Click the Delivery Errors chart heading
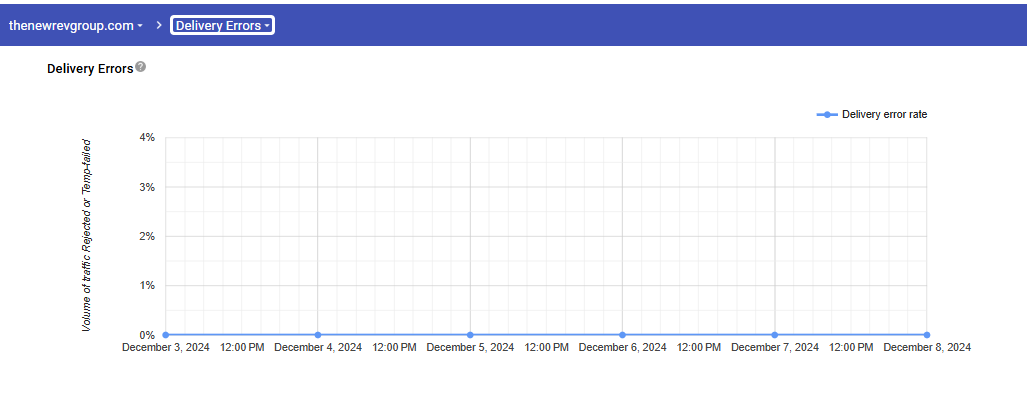 (90, 69)
